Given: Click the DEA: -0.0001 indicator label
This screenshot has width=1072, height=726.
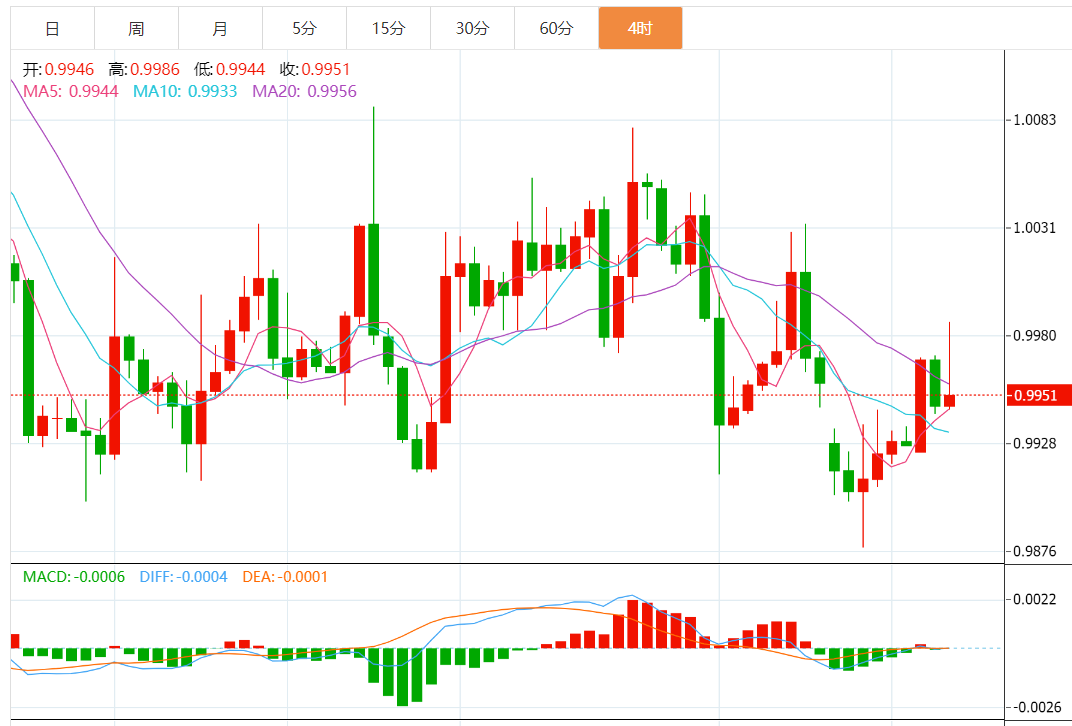Looking at the screenshot, I should point(285,577).
